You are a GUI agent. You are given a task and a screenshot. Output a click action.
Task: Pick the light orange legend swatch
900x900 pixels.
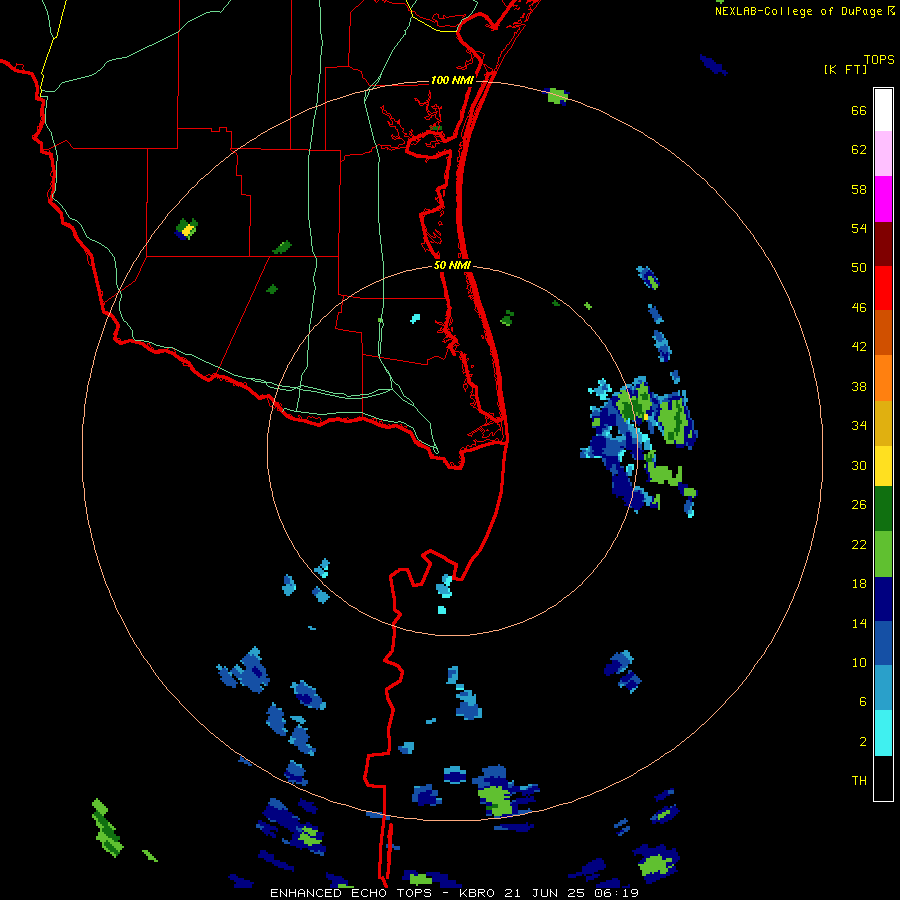[x=883, y=378]
